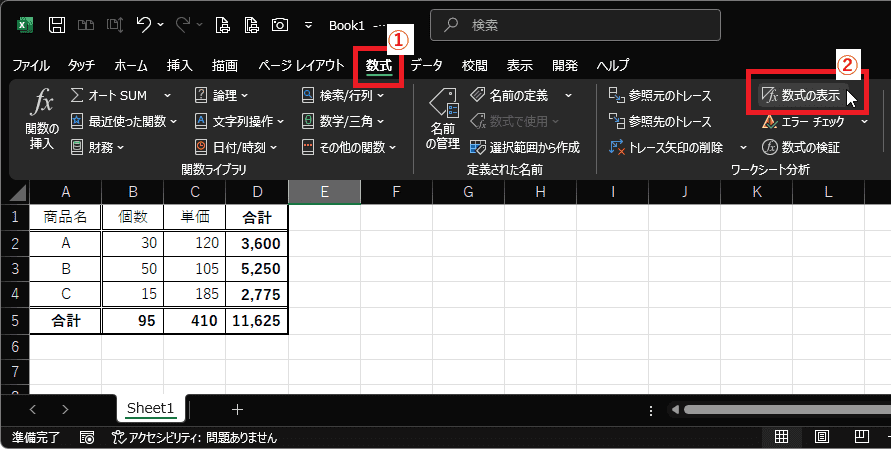Open Evaluate Formula (数式の検証)
Viewport: 891px width, 449px height.
tap(800, 147)
